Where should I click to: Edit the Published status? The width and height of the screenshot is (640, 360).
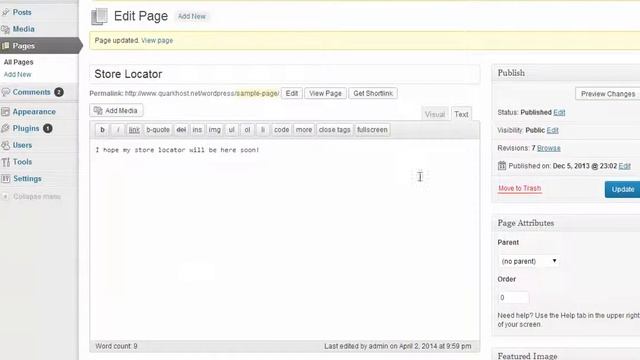pos(559,113)
